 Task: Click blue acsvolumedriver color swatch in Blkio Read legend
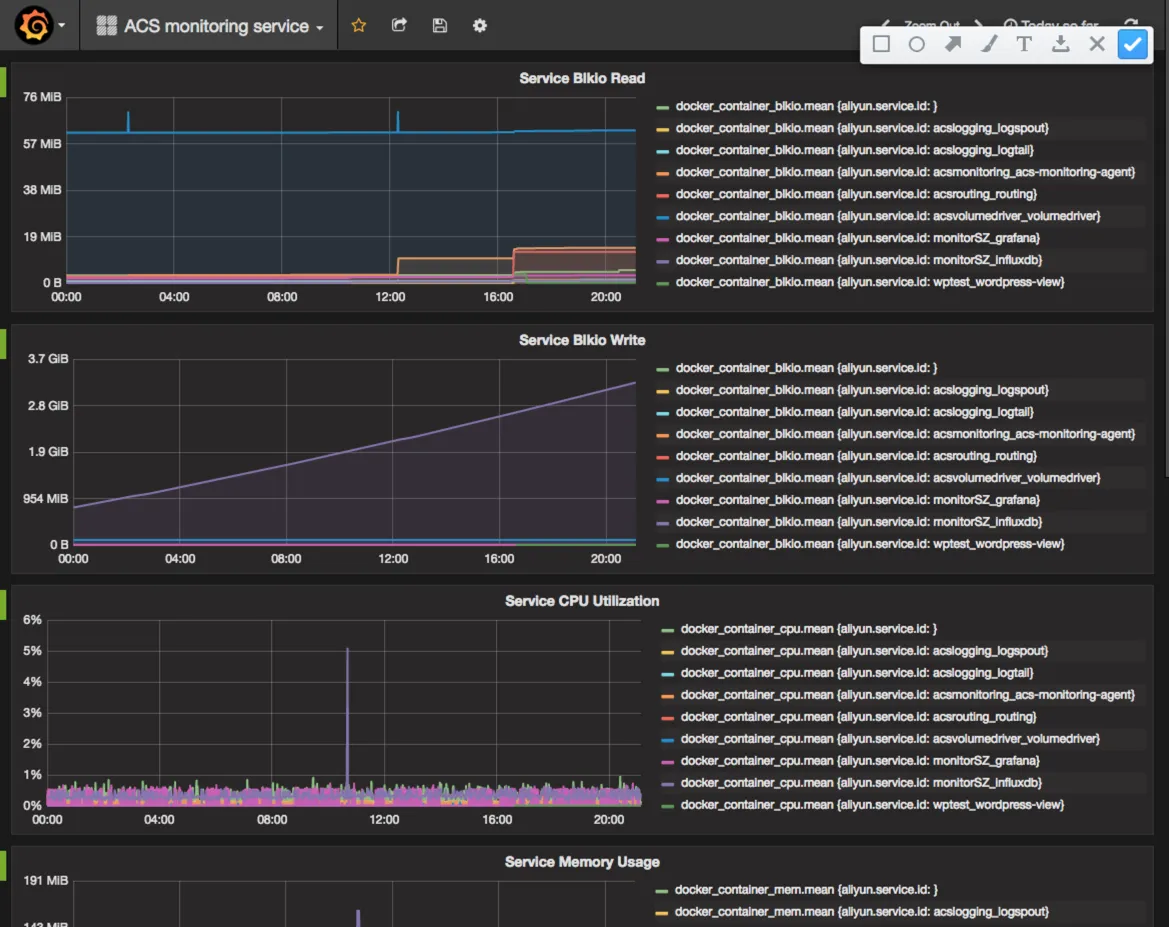(x=663, y=217)
